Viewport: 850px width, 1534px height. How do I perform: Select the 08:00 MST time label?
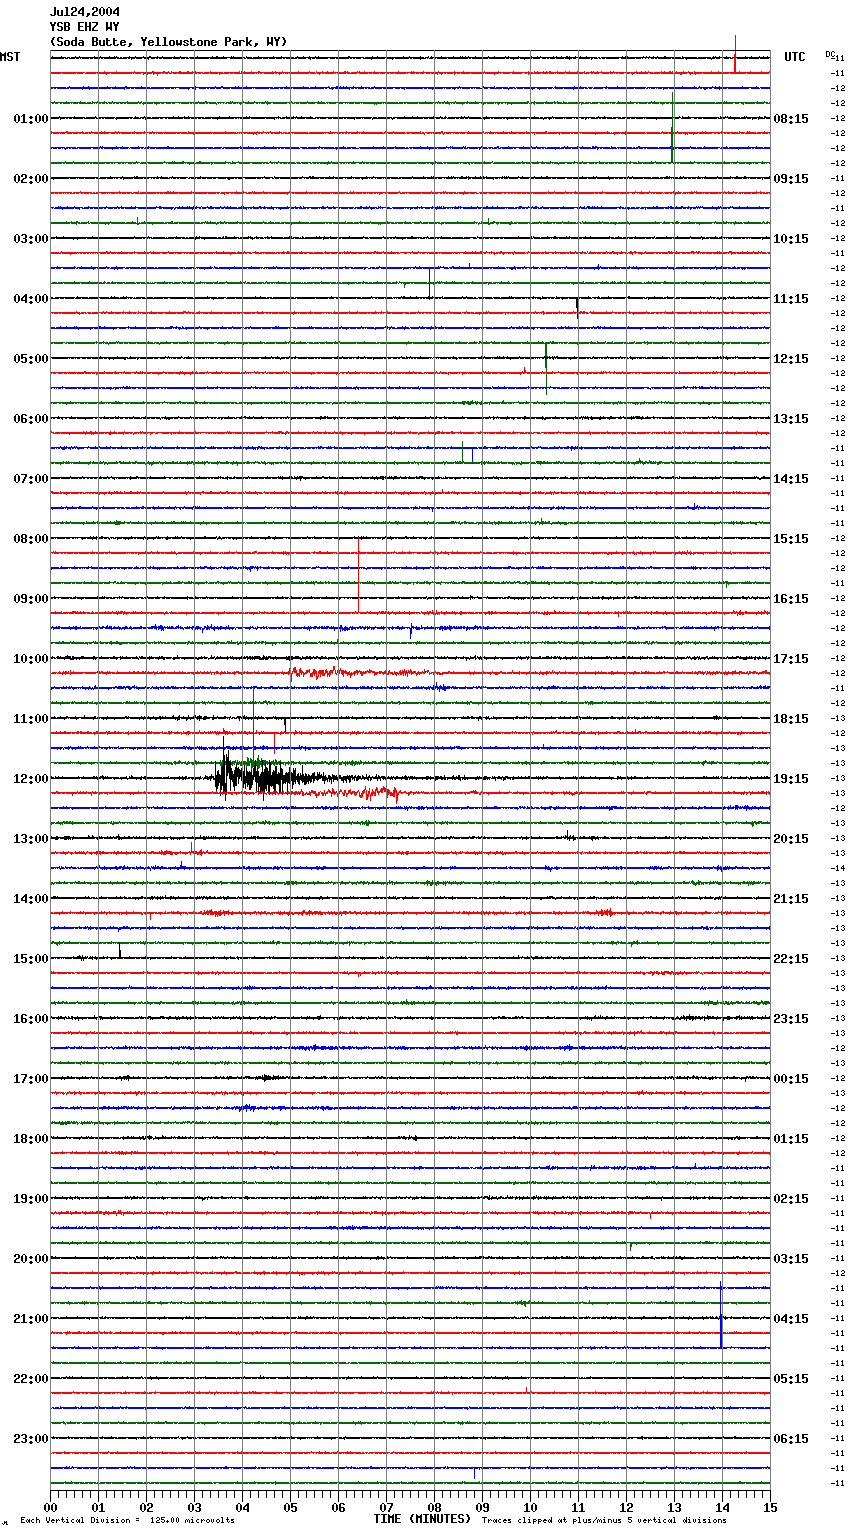[x=31, y=539]
